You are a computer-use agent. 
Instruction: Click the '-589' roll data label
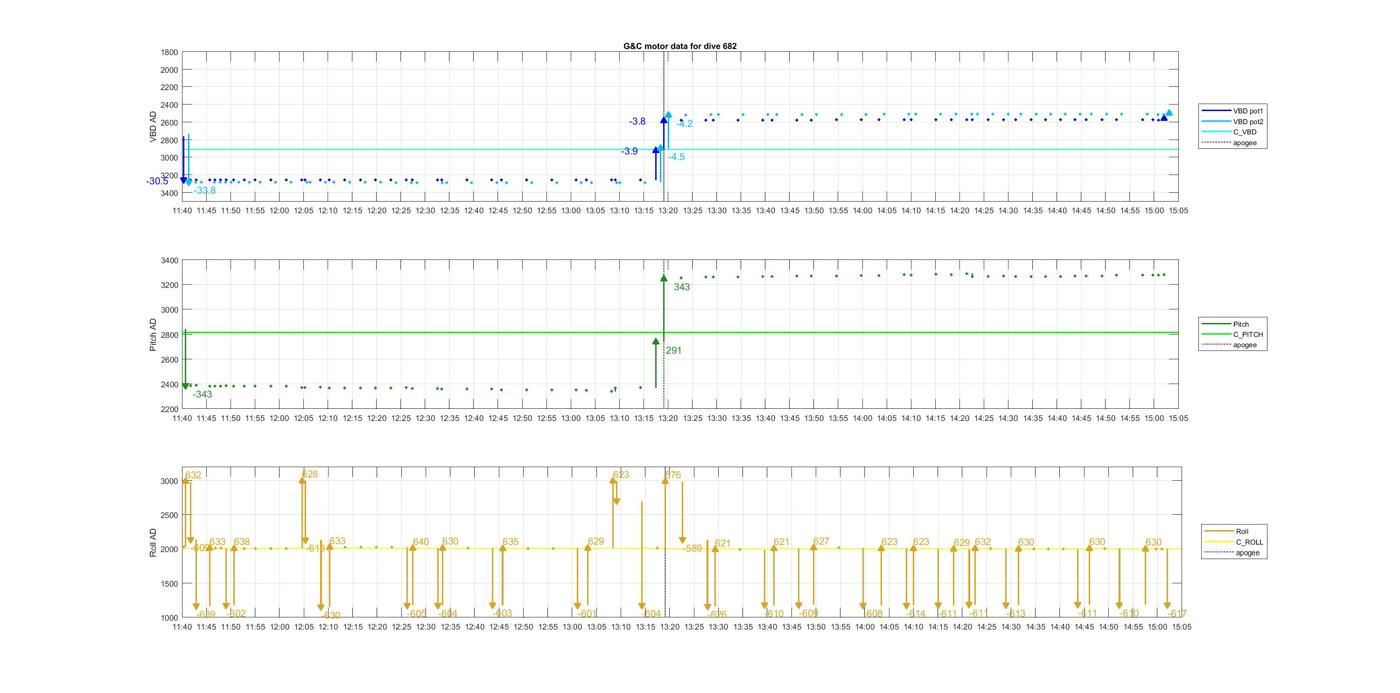[x=693, y=548]
